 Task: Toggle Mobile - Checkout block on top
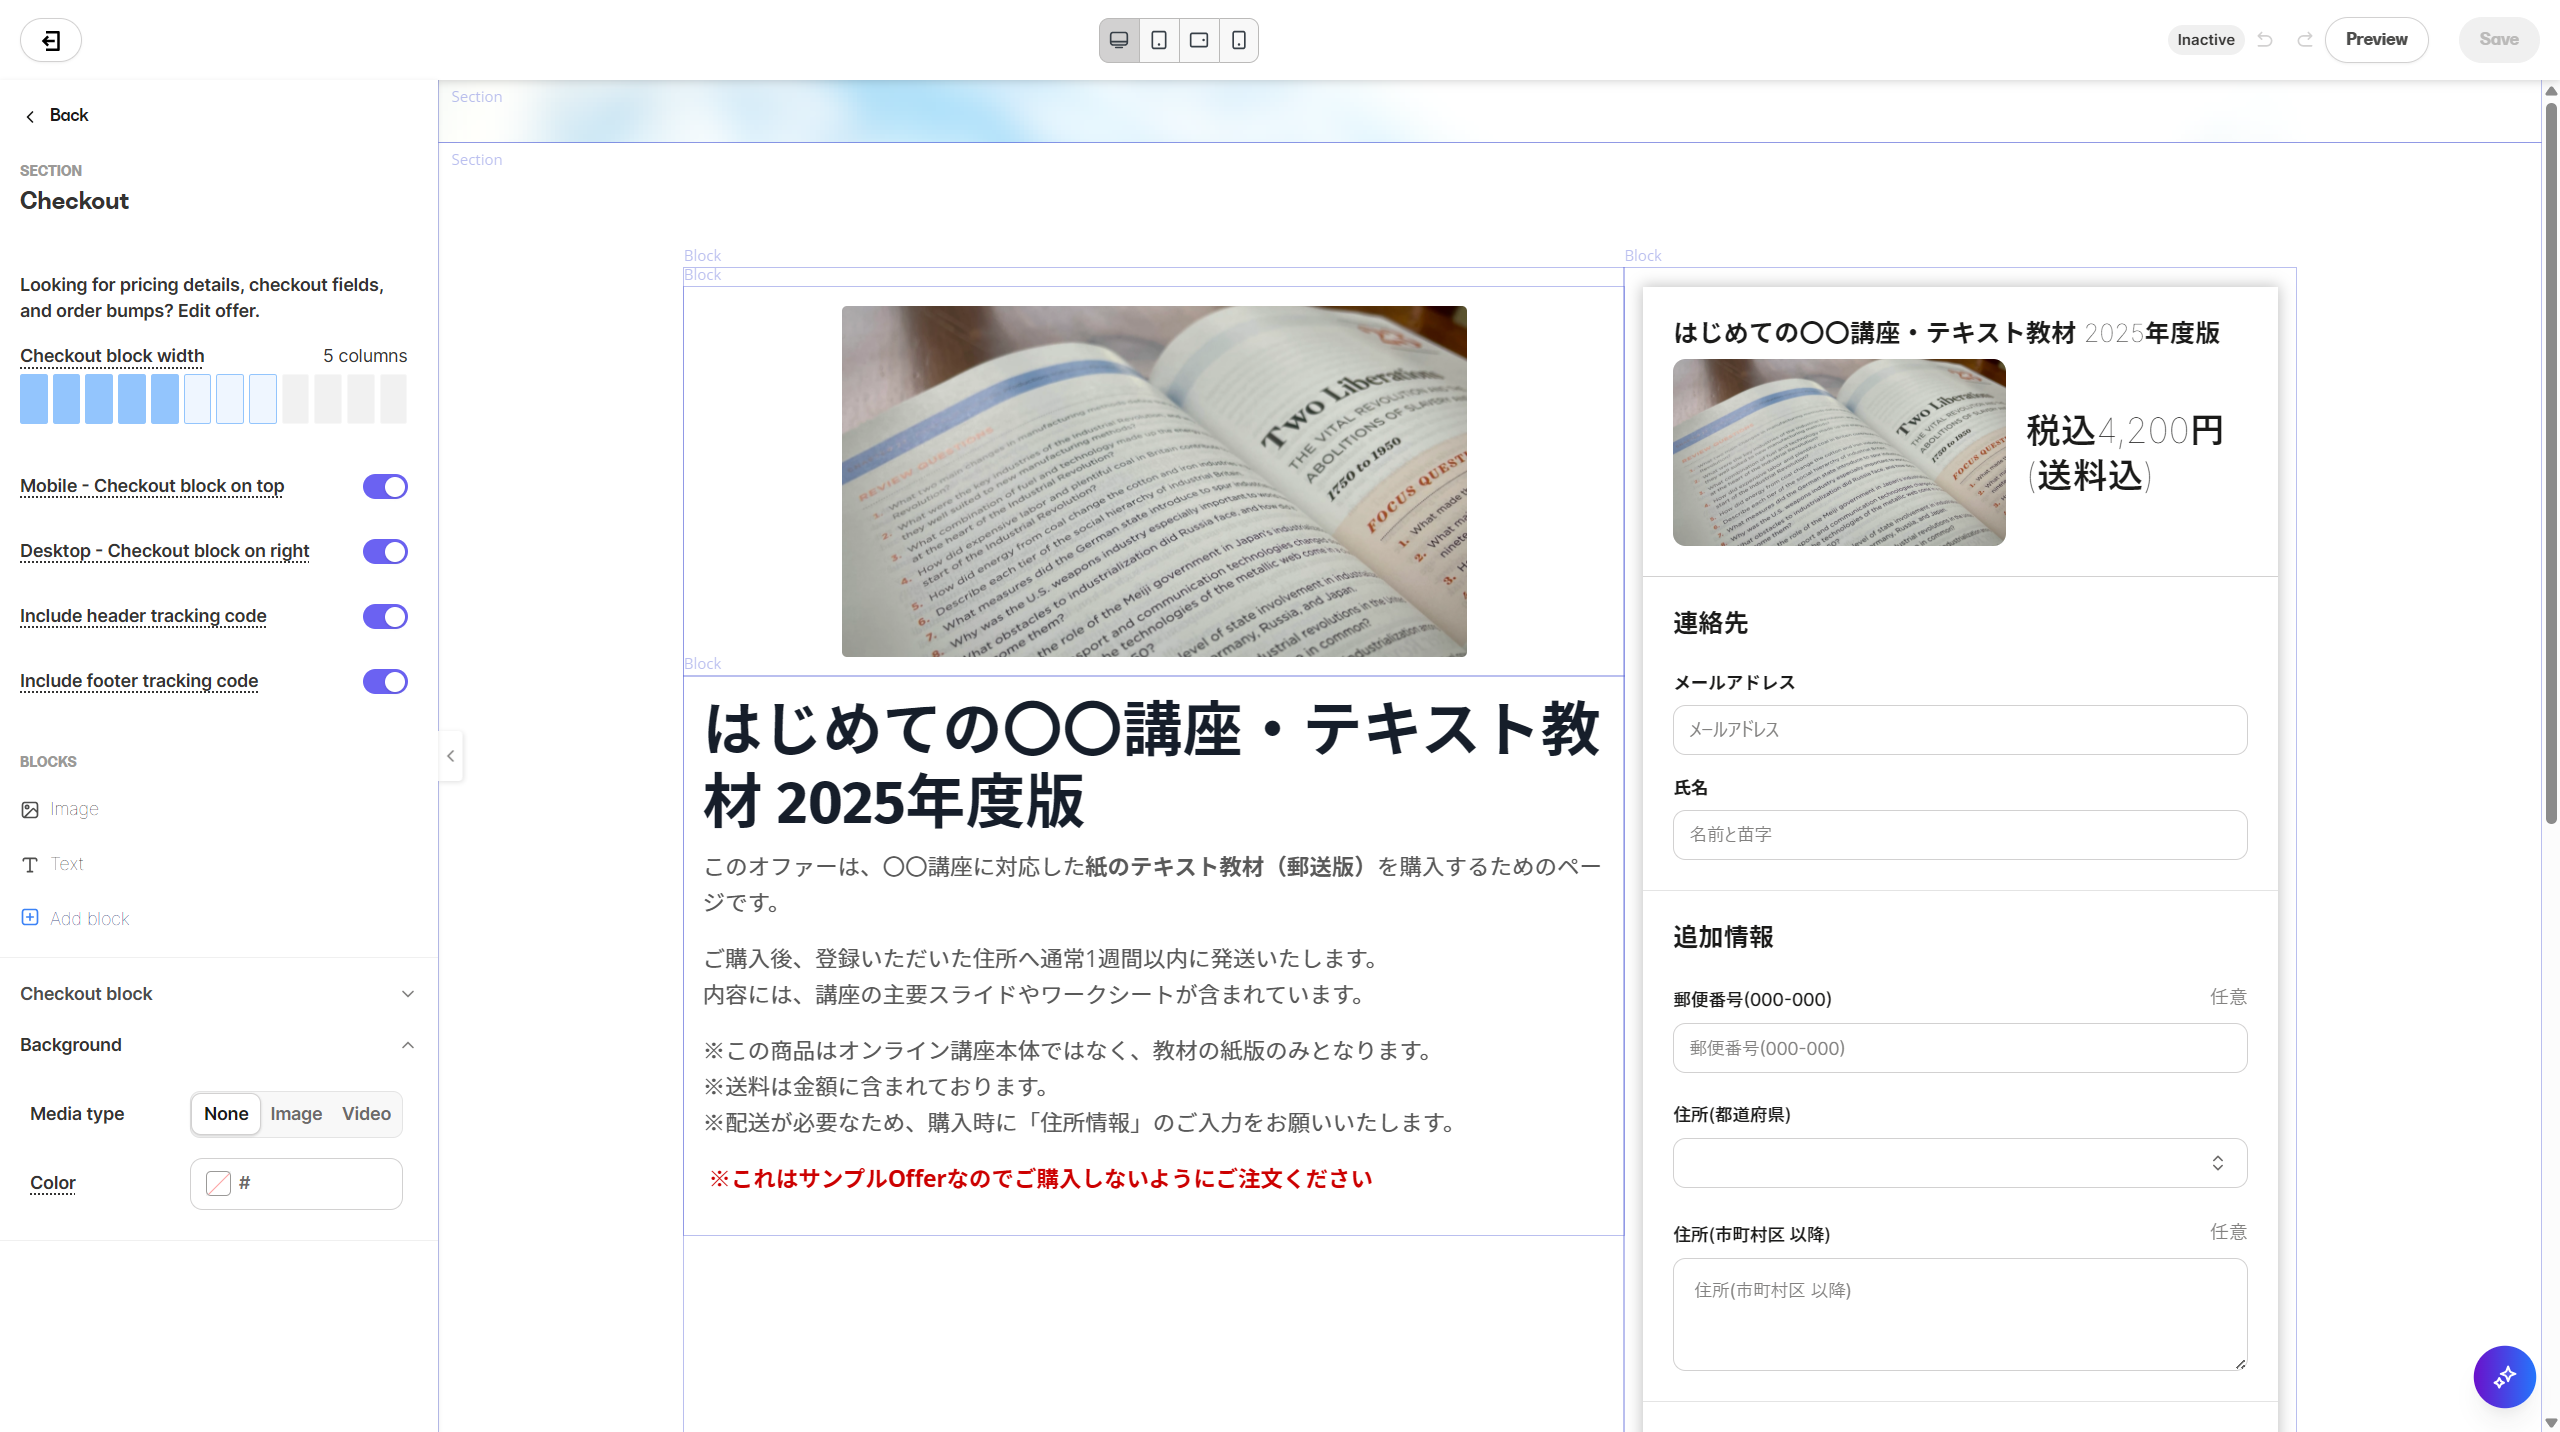click(x=385, y=487)
